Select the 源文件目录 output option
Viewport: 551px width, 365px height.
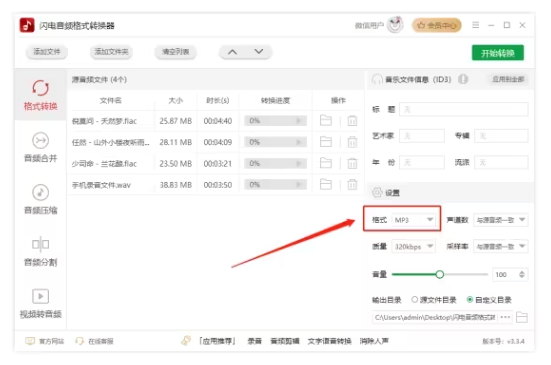pos(434,300)
